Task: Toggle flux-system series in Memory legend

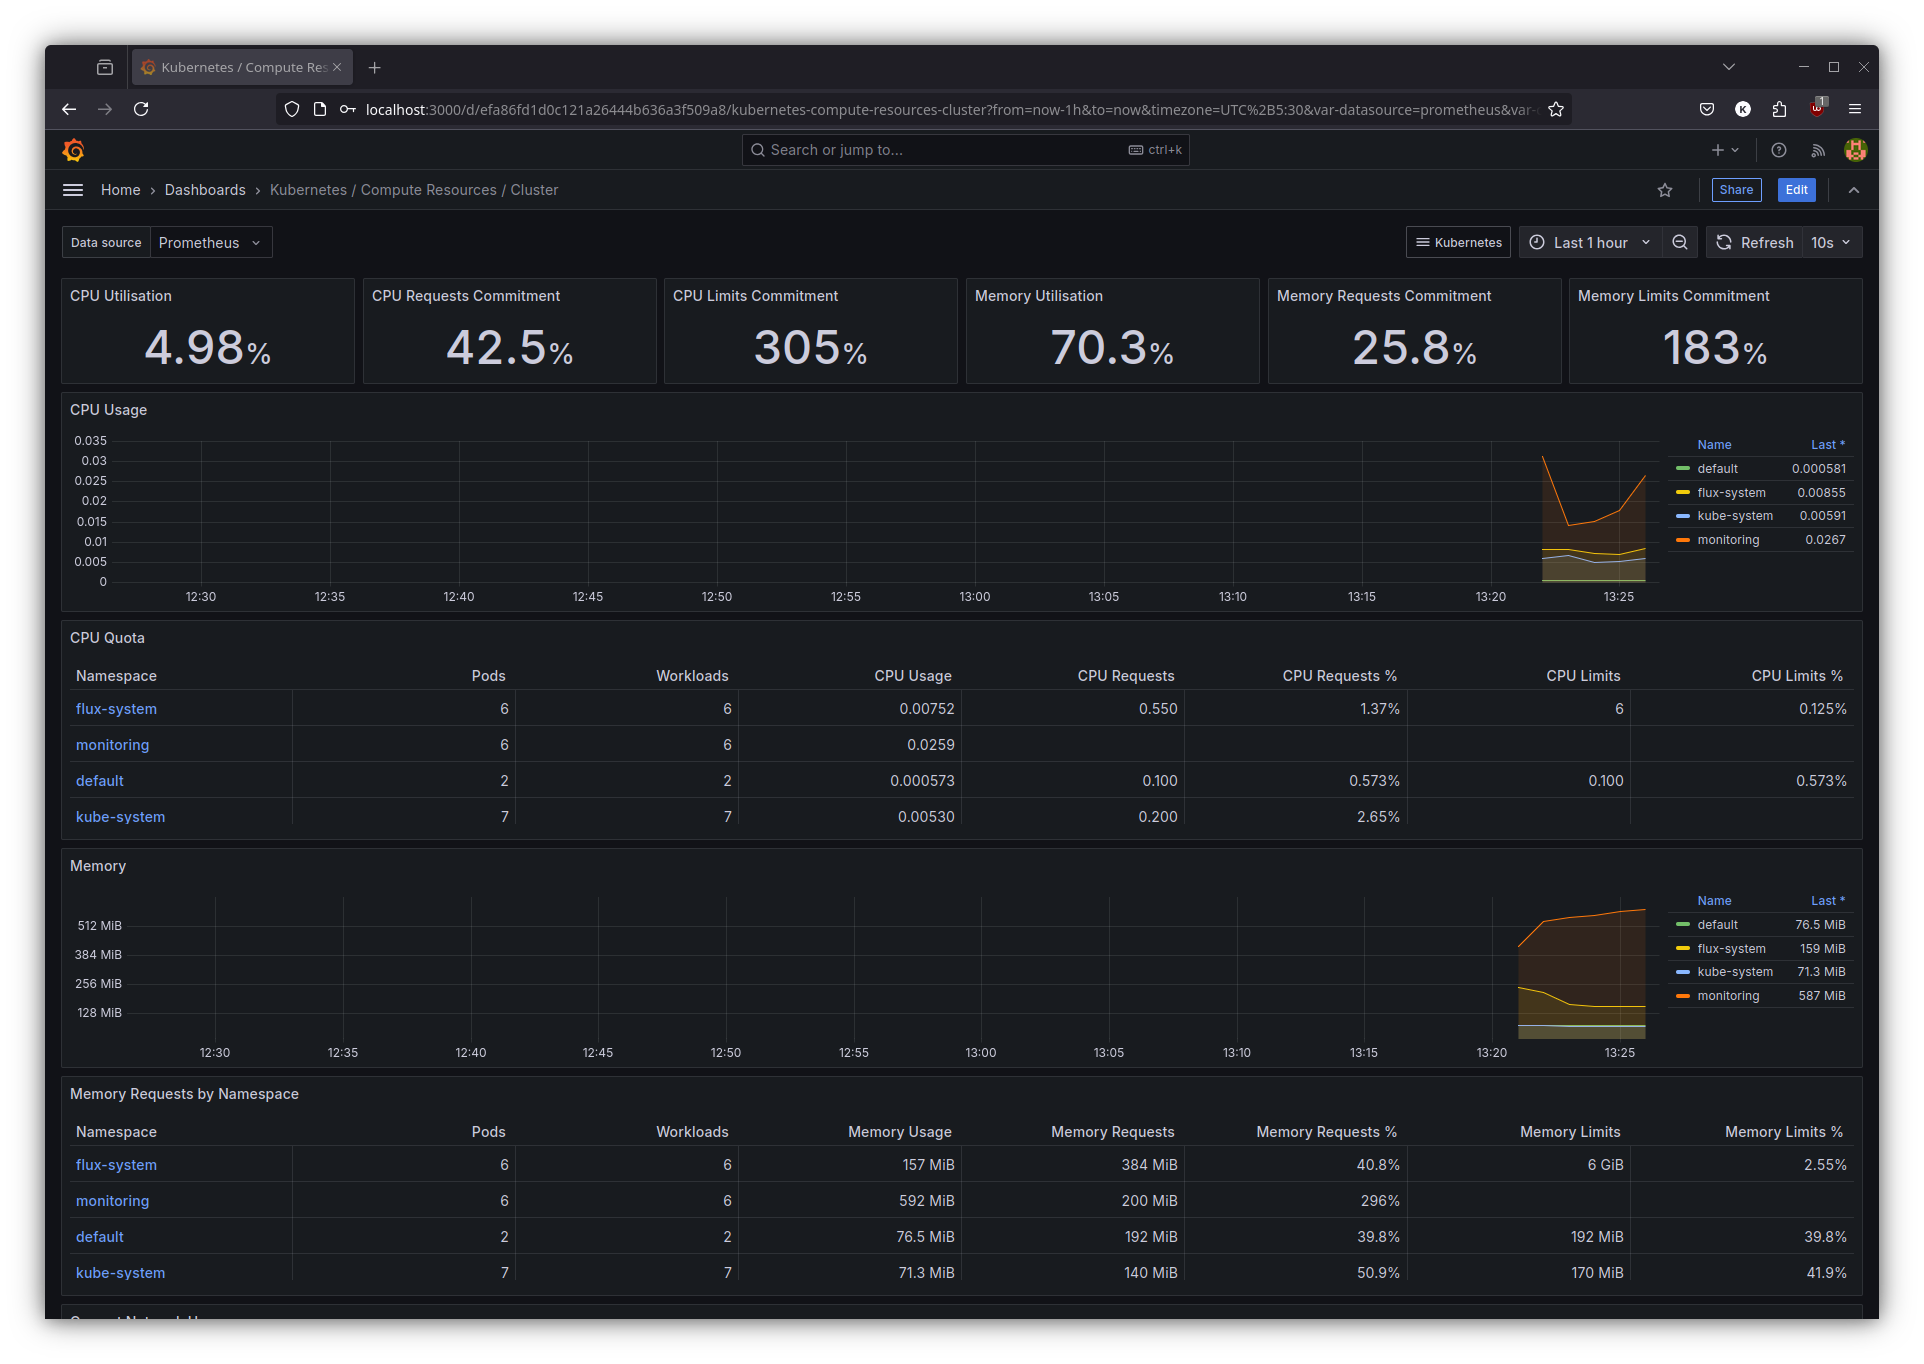Action: click(x=1730, y=949)
